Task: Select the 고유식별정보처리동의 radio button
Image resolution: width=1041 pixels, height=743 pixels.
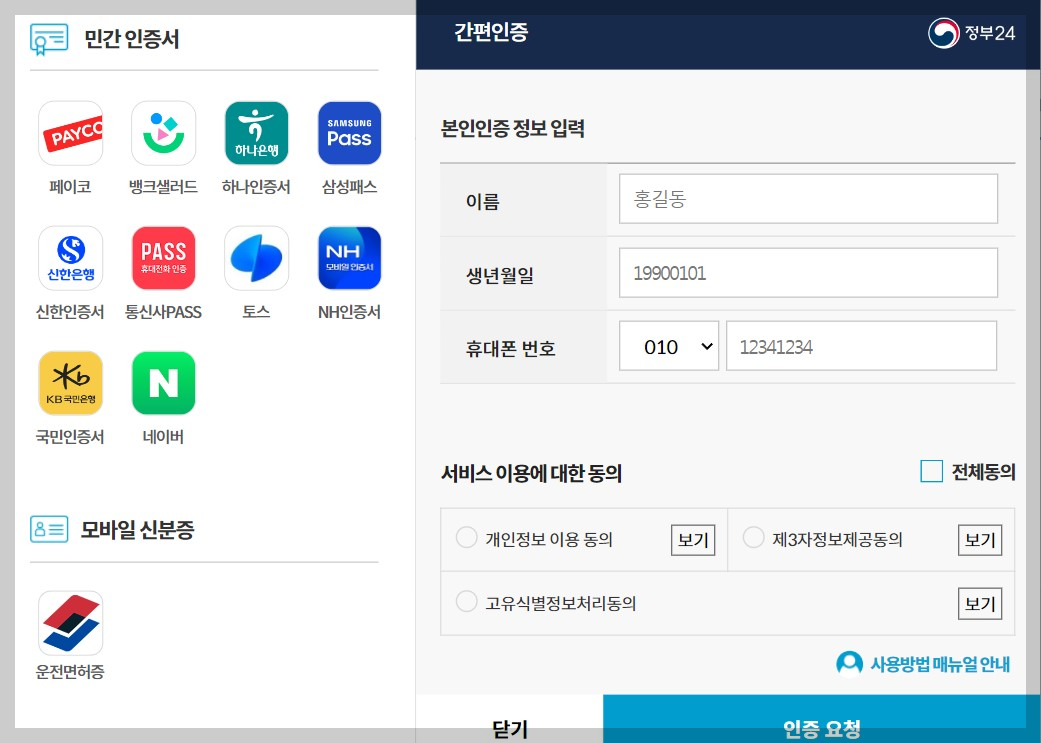Action: [x=466, y=601]
